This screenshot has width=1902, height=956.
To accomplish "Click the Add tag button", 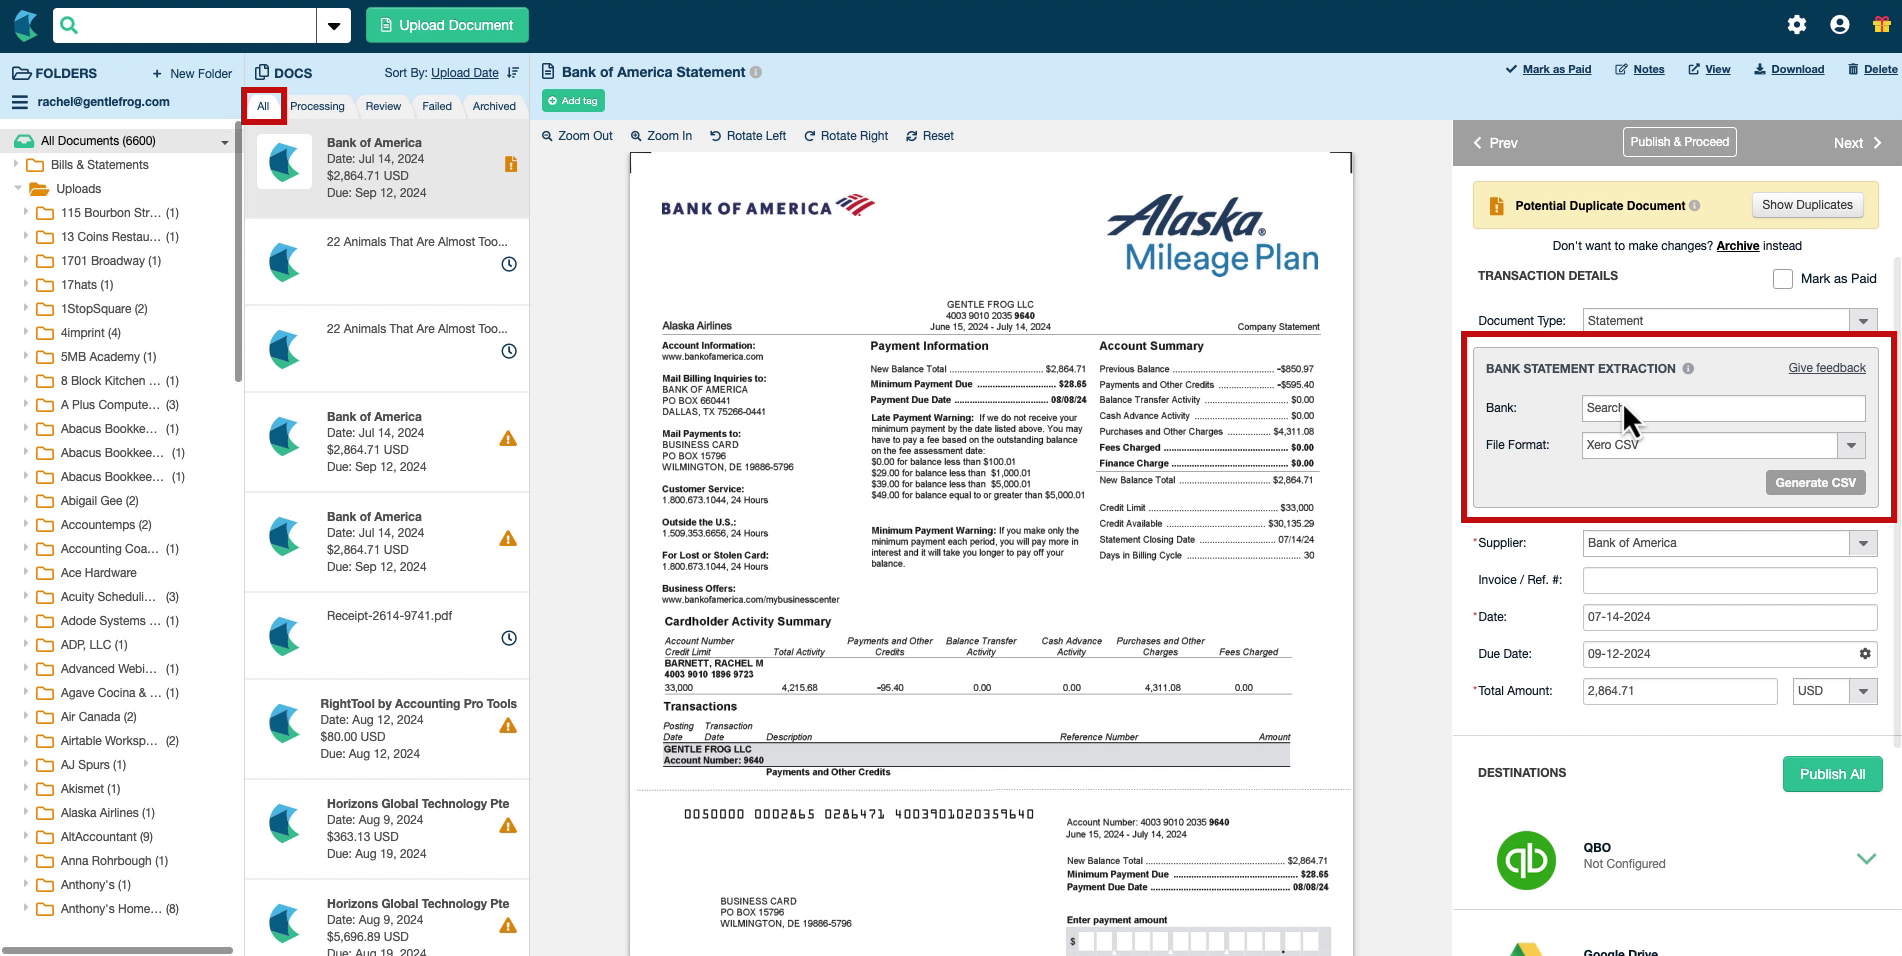I will tap(573, 101).
